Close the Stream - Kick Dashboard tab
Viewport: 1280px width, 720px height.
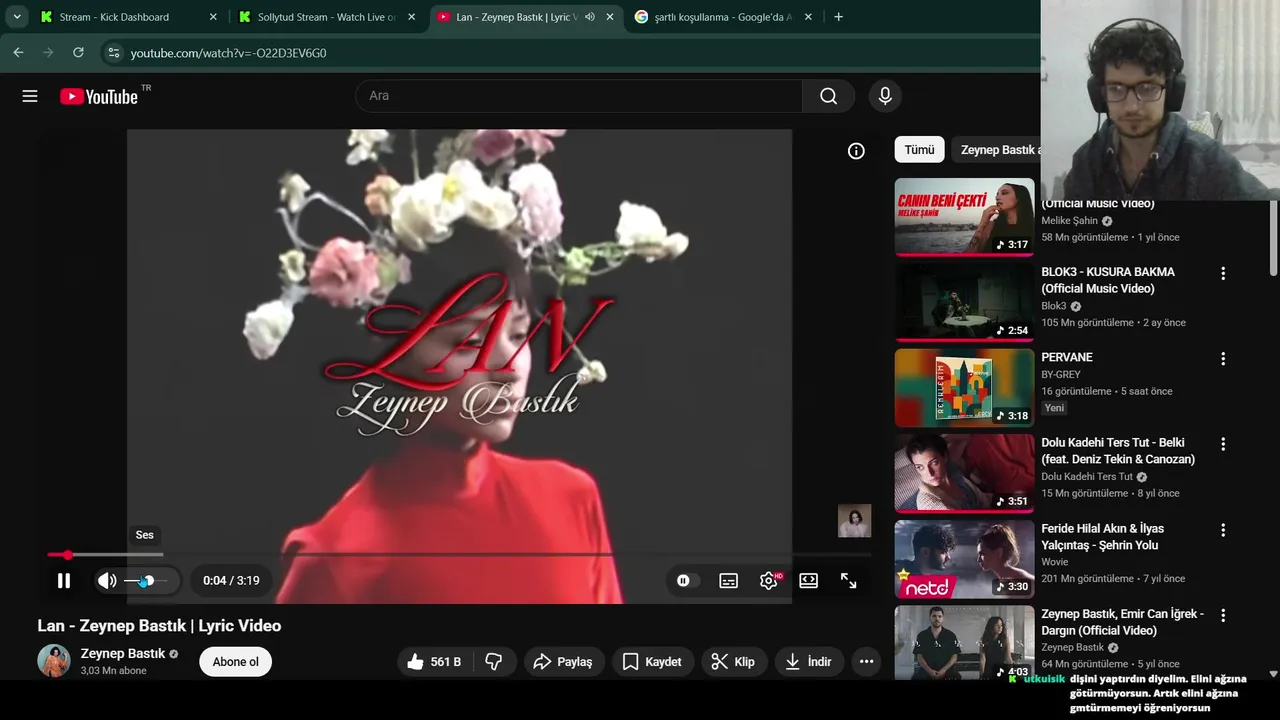[x=213, y=17]
